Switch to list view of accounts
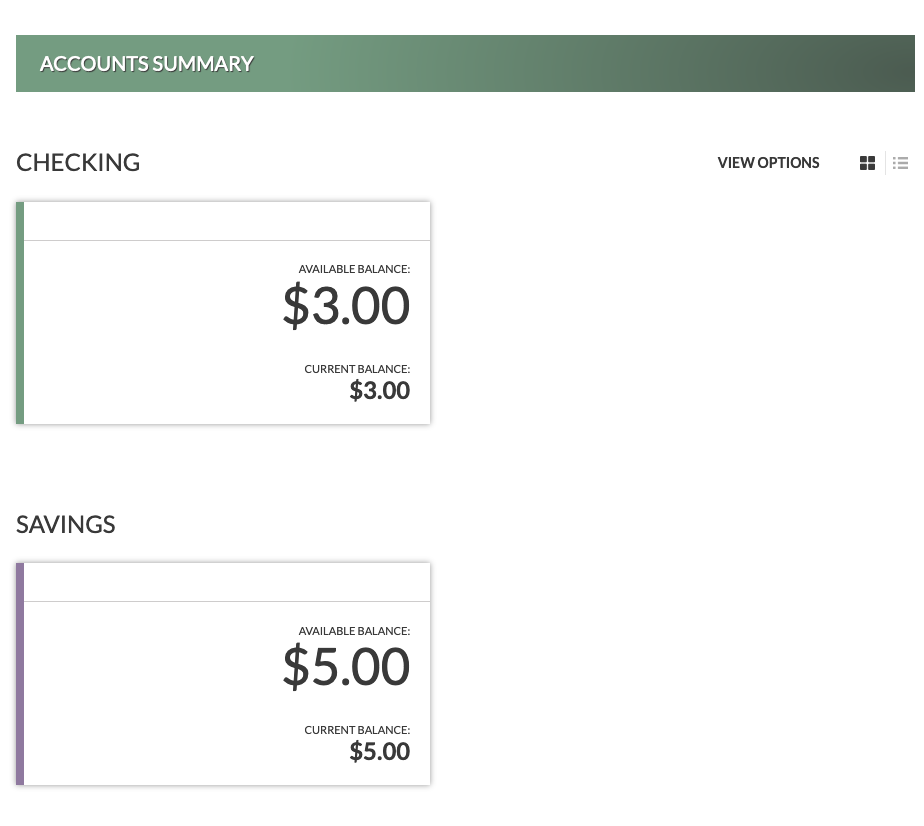Screen dimensions: 924x826 click(900, 163)
